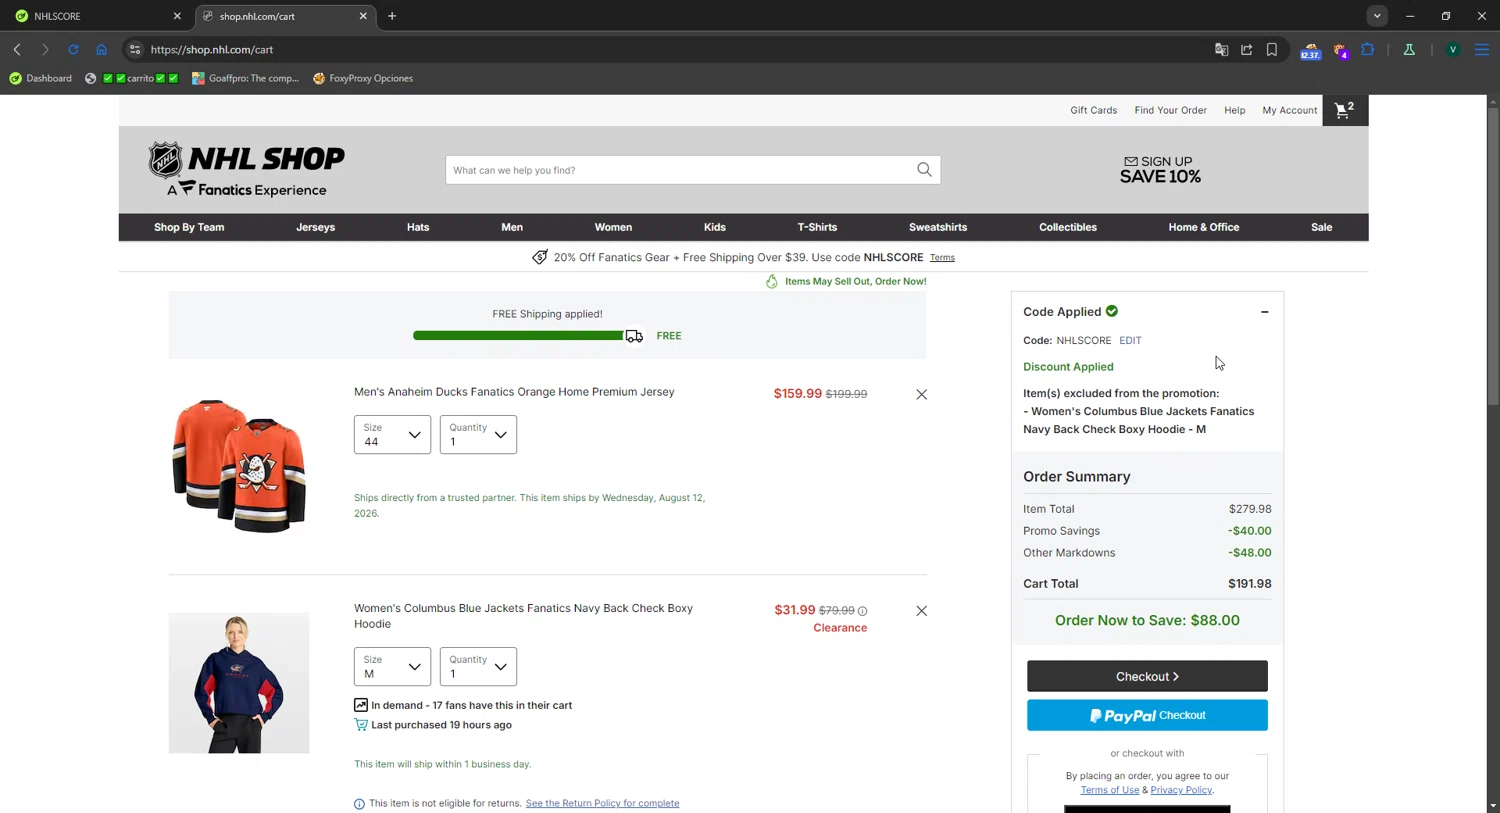Click the green flask labs icon
Image resolution: width=1500 pixels, height=813 pixels.
point(1409,49)
